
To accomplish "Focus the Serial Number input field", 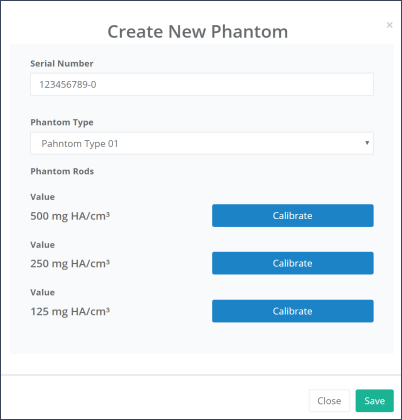I will coord(202,84).
